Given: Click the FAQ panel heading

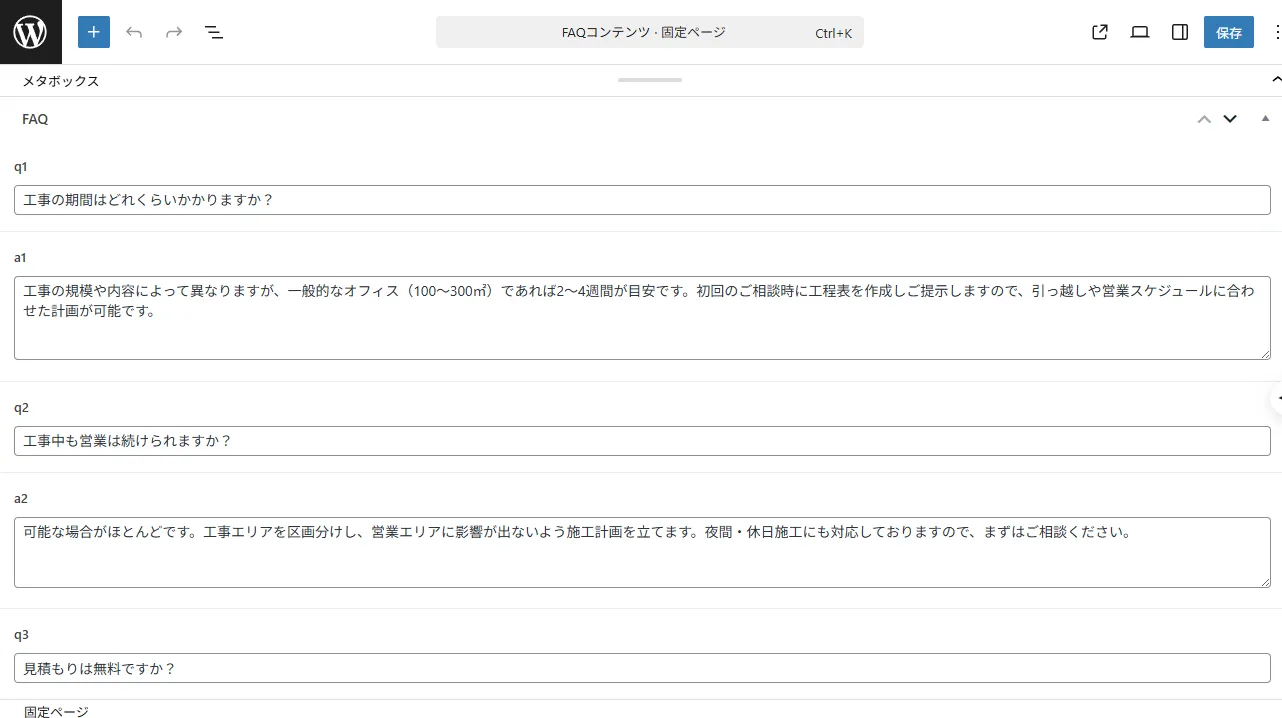Looking at the screenshot, I should 35,119.
